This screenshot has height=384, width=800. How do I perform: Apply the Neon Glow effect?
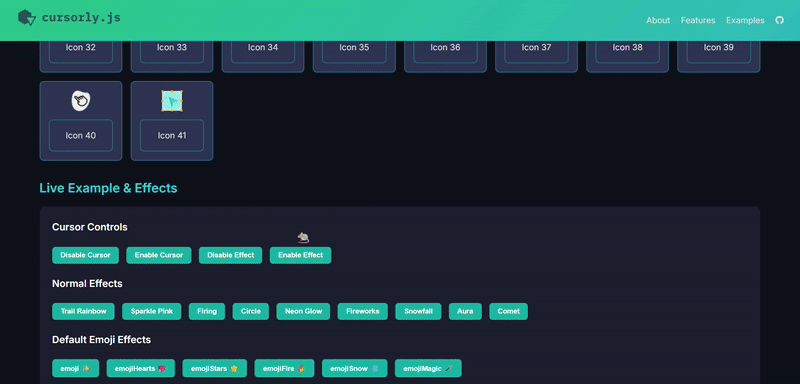coord(303,312)
